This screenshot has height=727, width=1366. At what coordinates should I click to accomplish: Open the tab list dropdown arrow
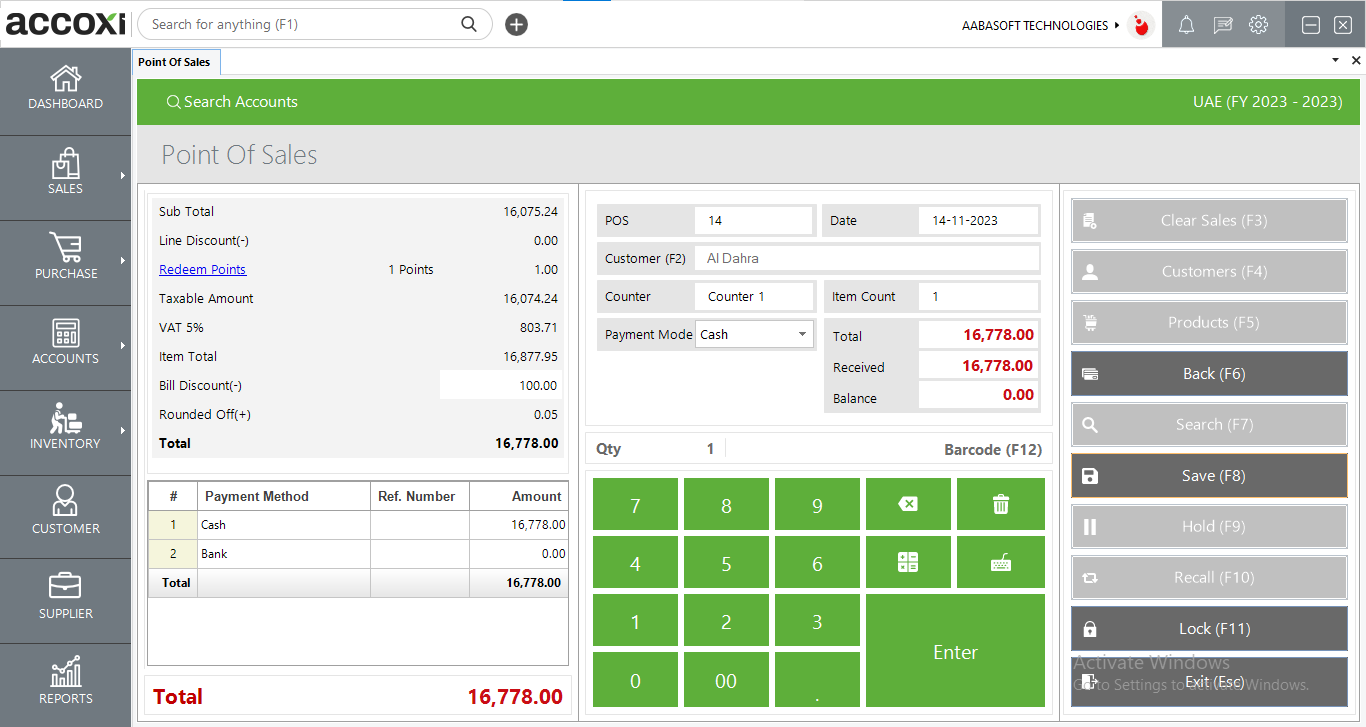tap(1334, 60)
